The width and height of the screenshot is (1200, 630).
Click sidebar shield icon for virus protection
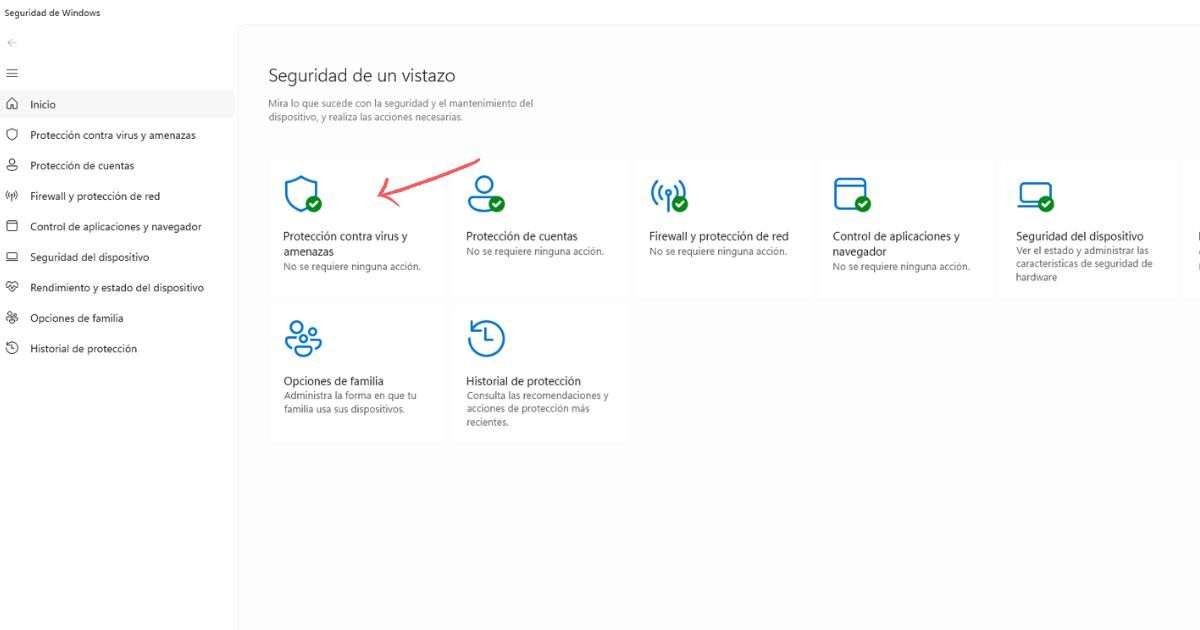point(12,135)
